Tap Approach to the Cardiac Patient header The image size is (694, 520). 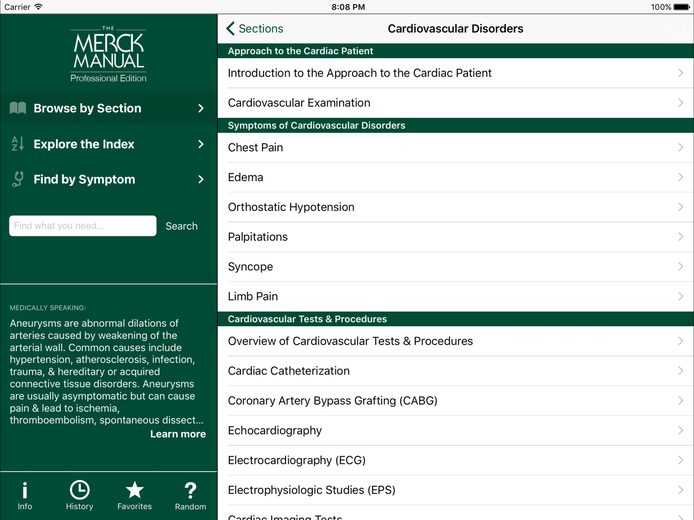tap(455, 51)
